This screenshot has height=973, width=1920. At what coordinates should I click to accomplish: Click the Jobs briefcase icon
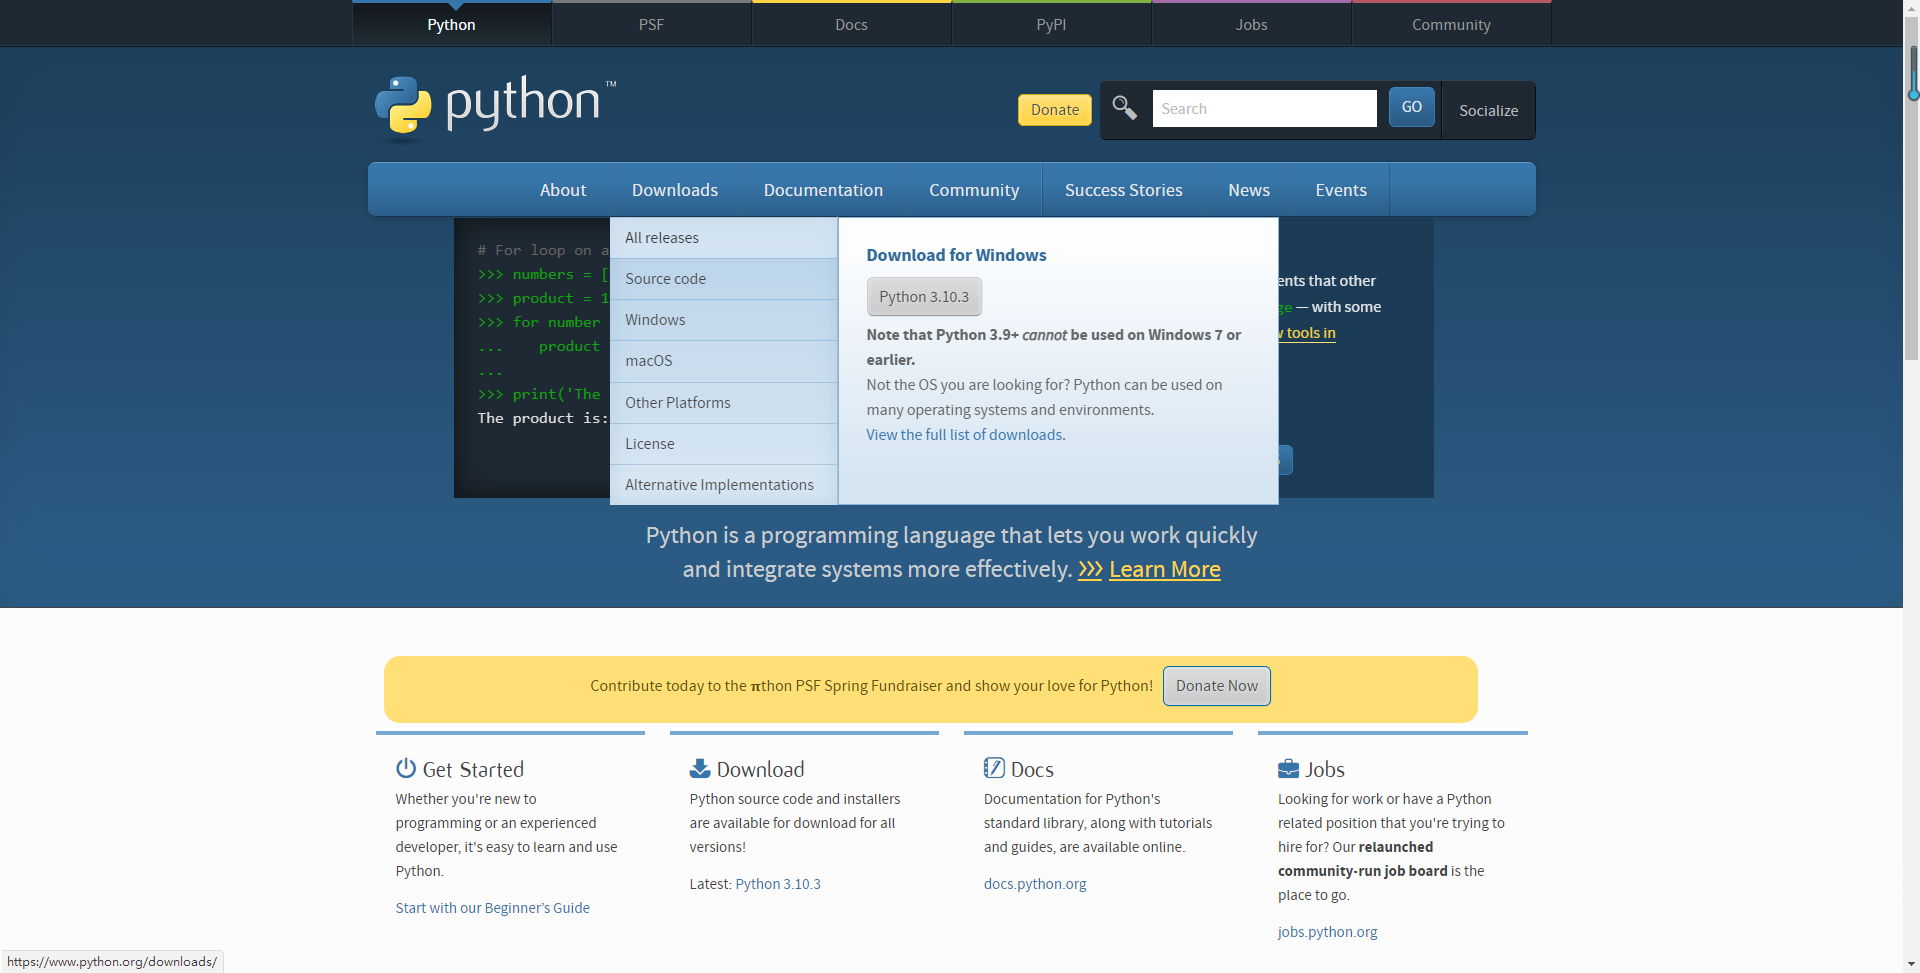click(x=1288, y=768)
